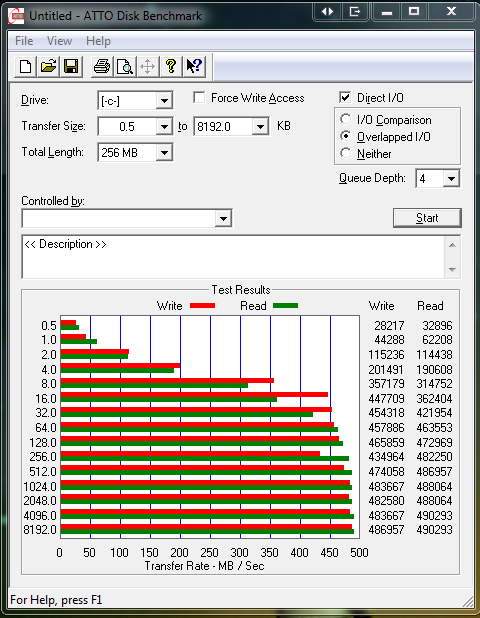This screenshot has width=480, height=618.
Task: Expand Transfer Size maximum 8192.0 dropdown
Action: (260, 127)
